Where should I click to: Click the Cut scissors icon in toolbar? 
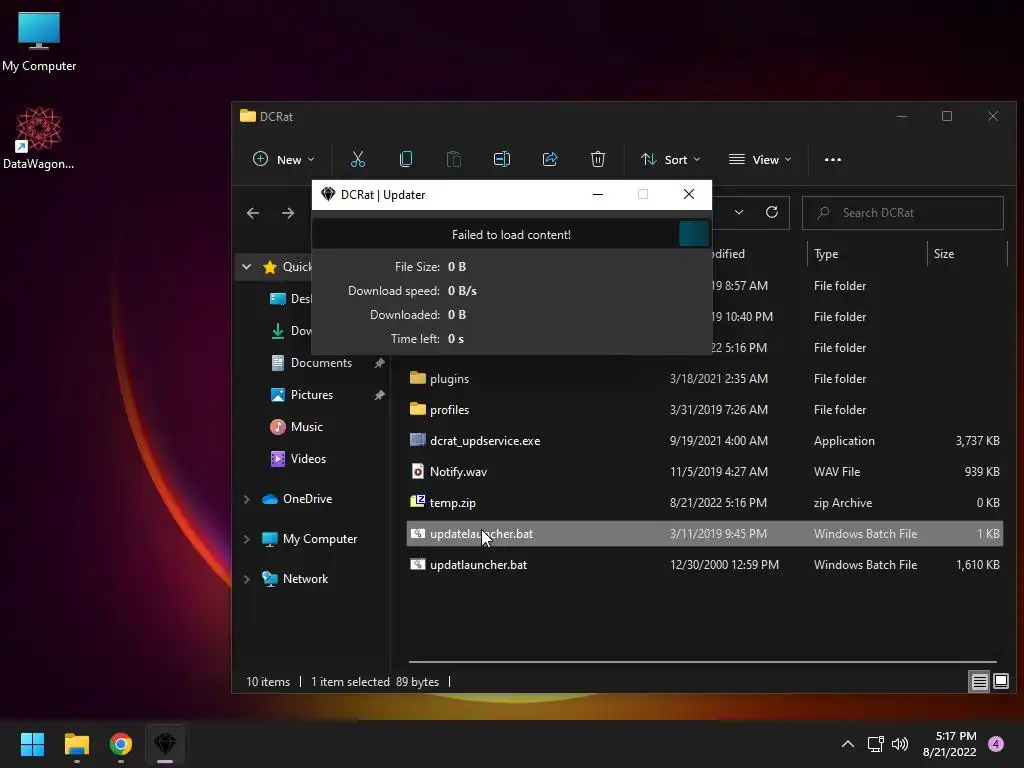pos(358,159)
